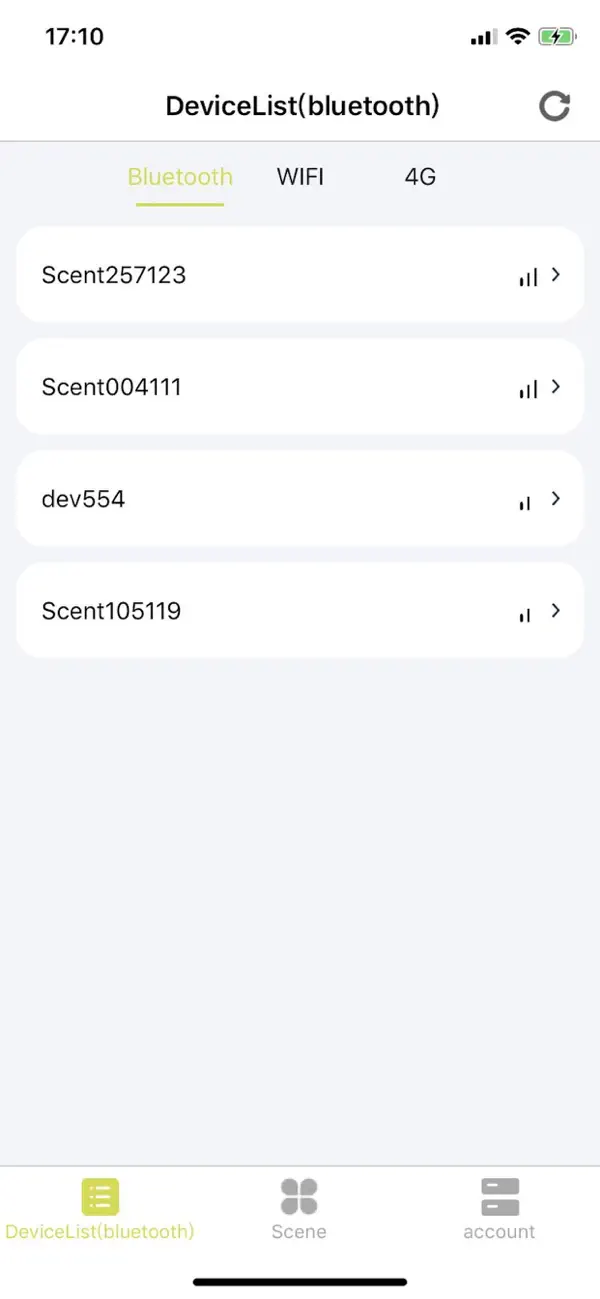The width and height of the screenshot is (600, 1299).
Task: Switch to the WIFI tab
Action: coord(299,177)
